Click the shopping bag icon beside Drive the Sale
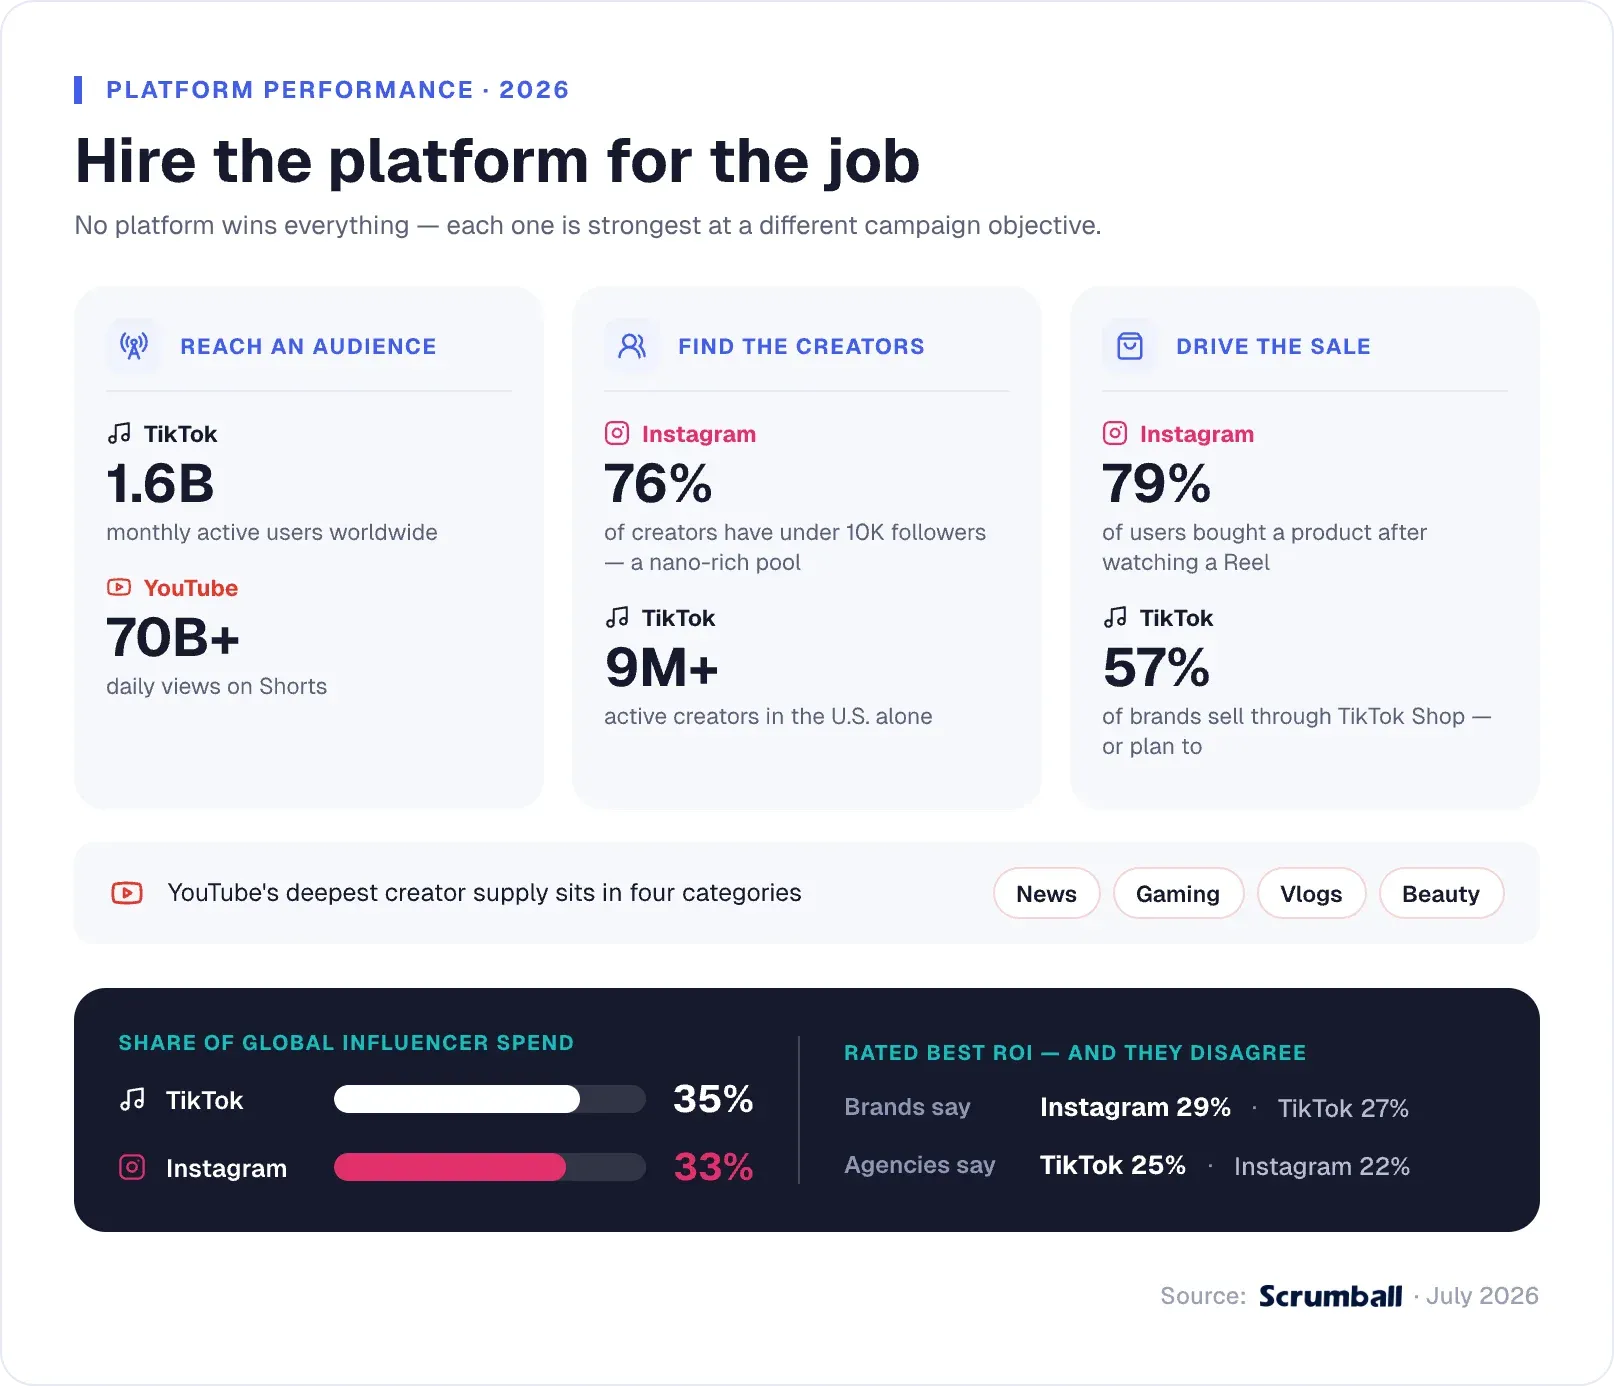 [x=1129, y=346]
